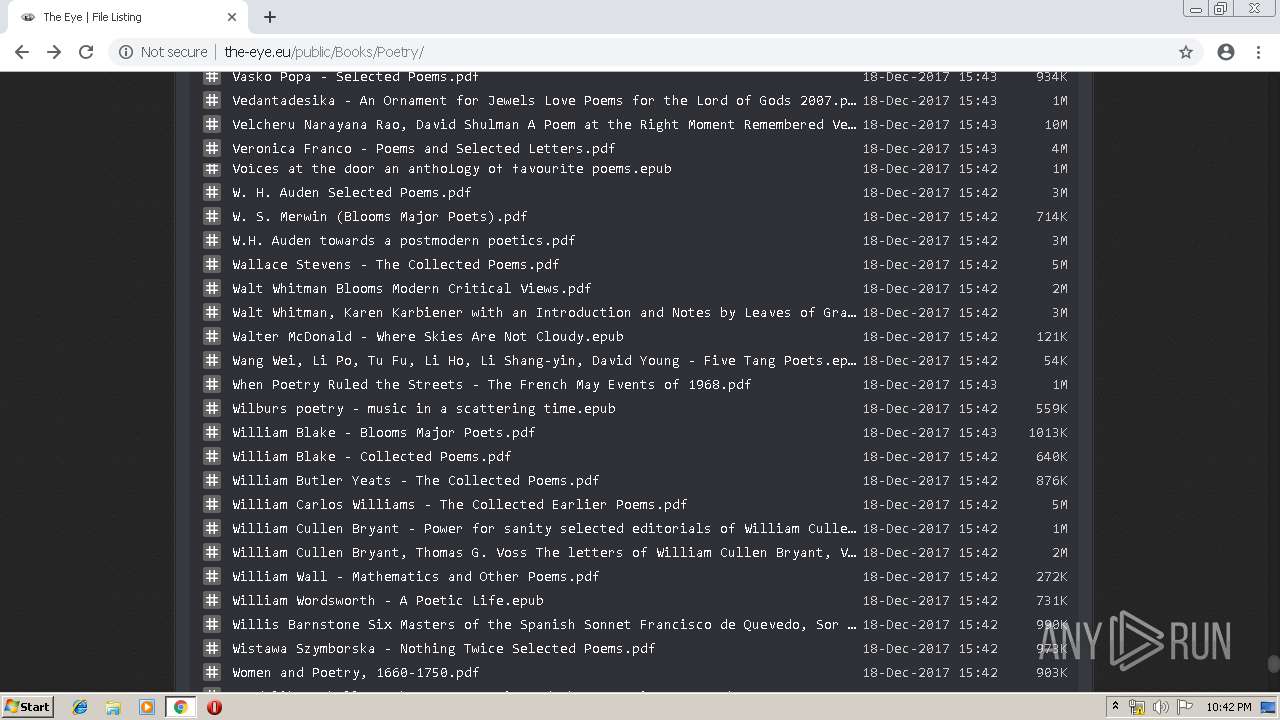Open William Blake - Blooms Major Poets.pdf
Image resolution: width=1280 pixels, height=720 pixels.
[x=383, y=432]
